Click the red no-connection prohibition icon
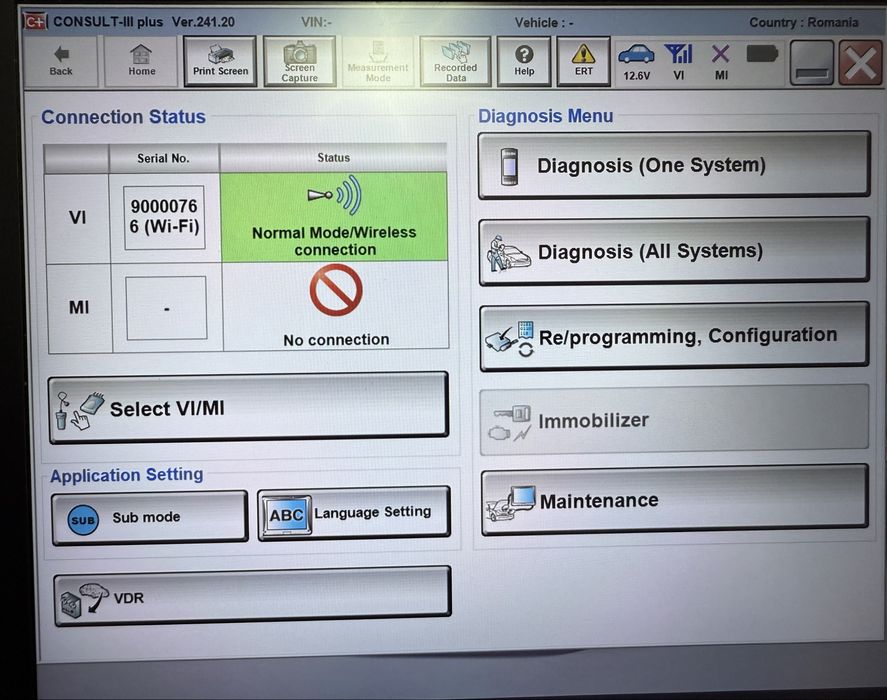Screen dimensions: 887x700 (336, 290)
